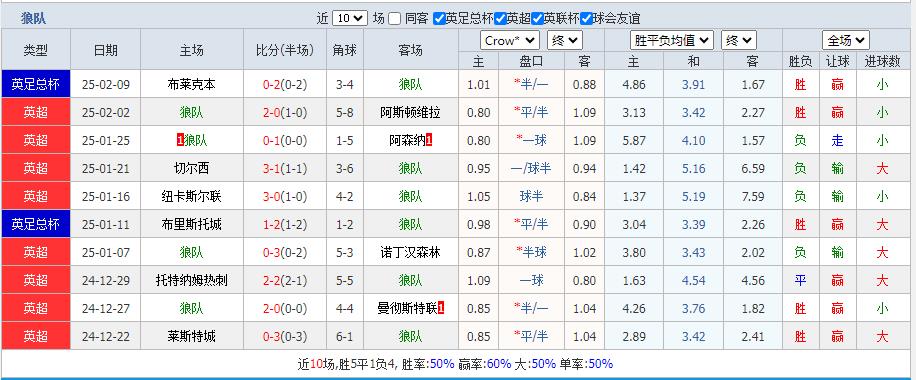Image resolution: width=916 pixels, height=380 pixels.
Task: Click the 平 result in 托特纳姆热刺 row
Action: point(800,281)
